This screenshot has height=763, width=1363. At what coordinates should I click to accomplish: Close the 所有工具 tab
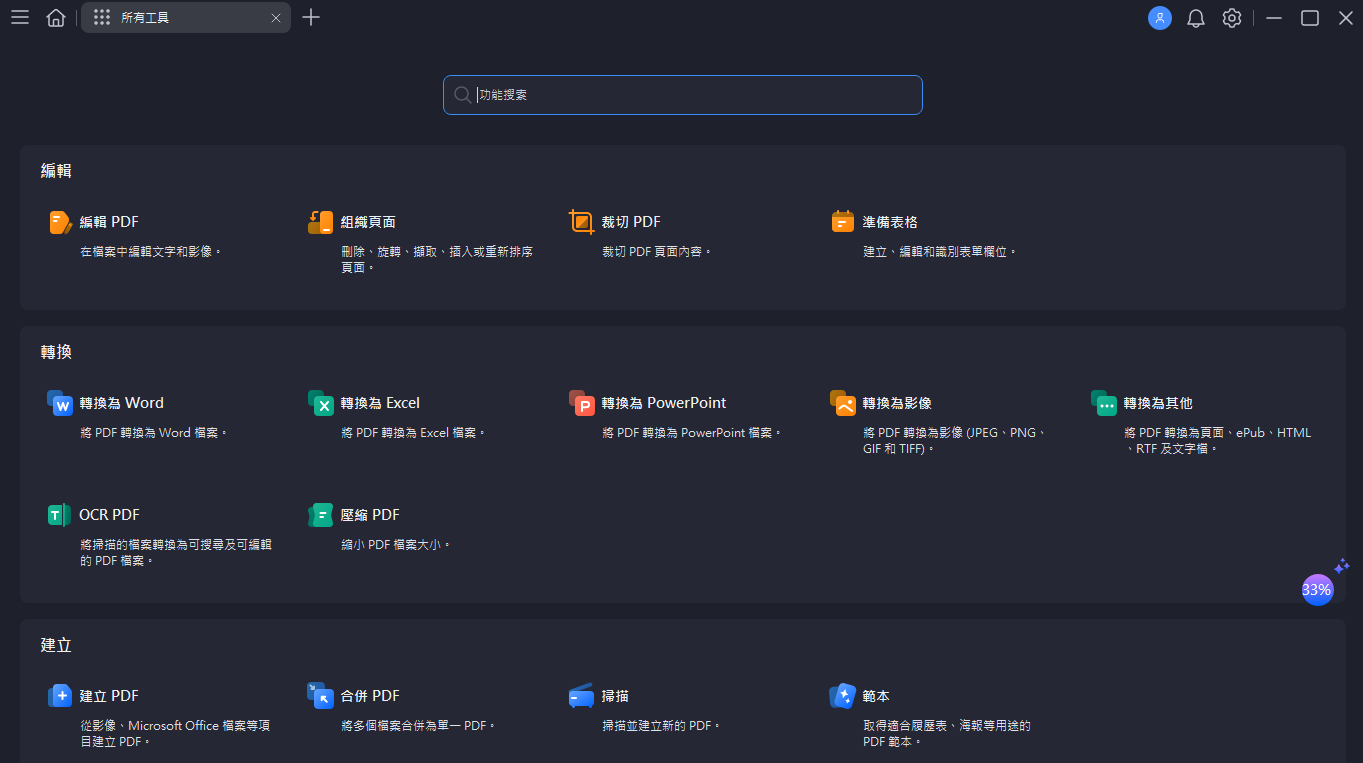[x=276, y=18]
